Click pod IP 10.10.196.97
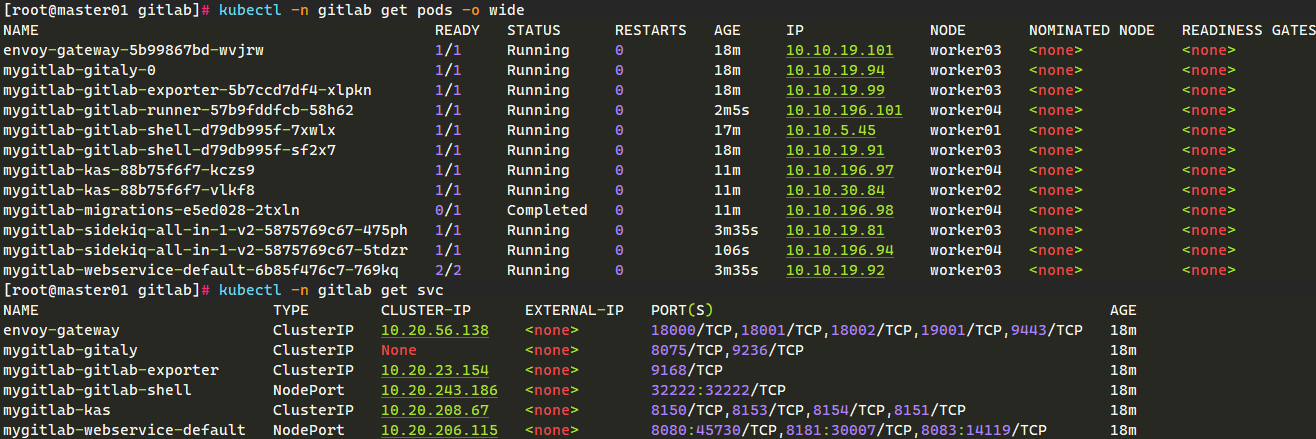 click(x=840, y=170)
